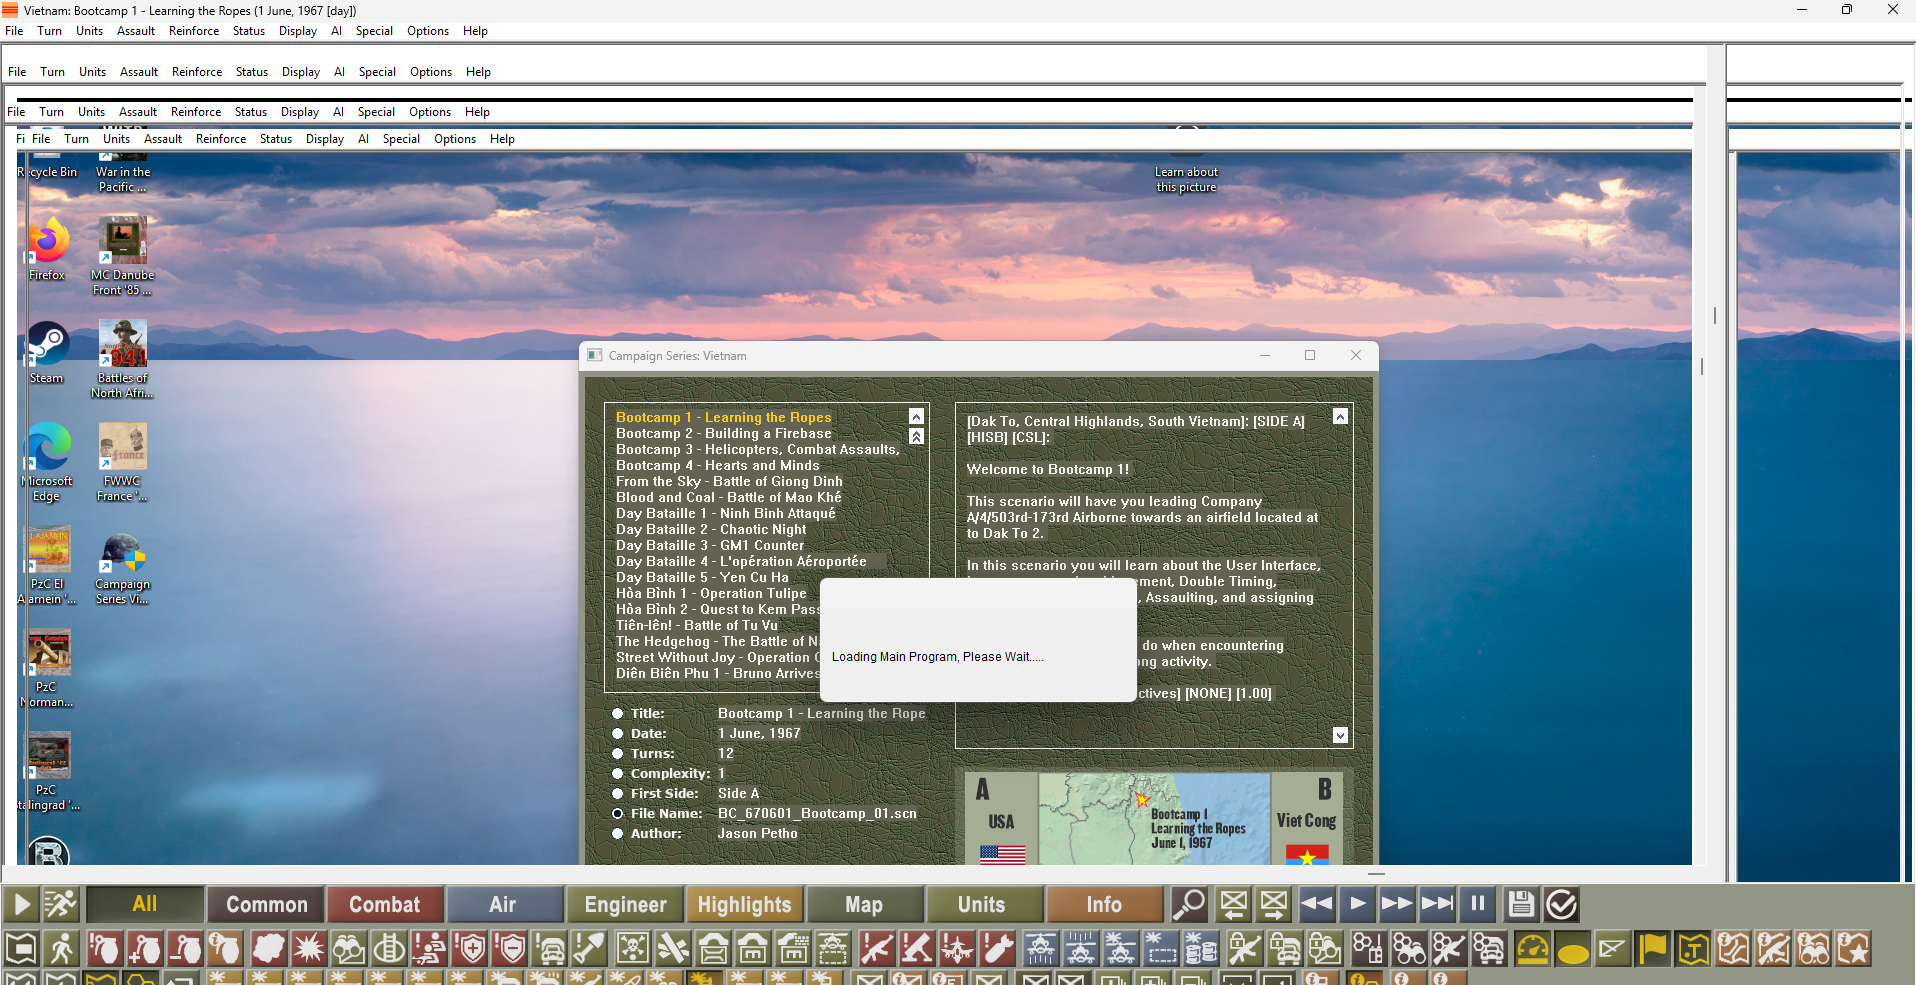Click the ladder in circle icon
This screenshot has height=985, width=1916.
389,948
